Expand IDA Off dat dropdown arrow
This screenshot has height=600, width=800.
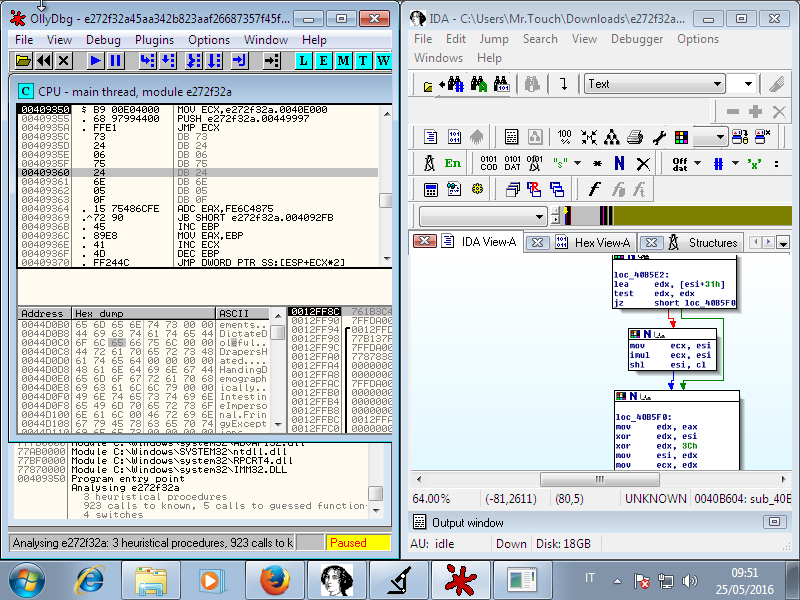pyautogui.click(x=697, y=163)
